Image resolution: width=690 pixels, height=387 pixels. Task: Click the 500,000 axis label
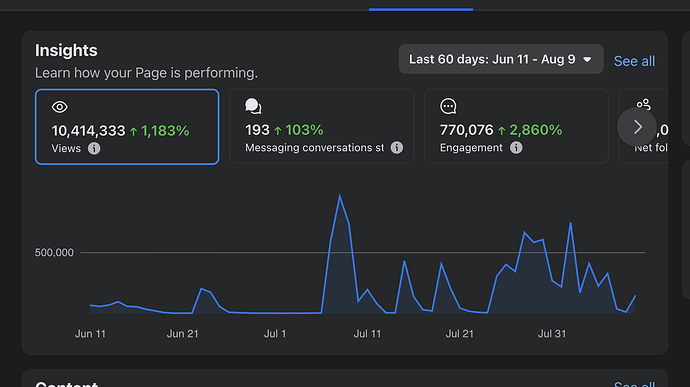click(54, 252)
